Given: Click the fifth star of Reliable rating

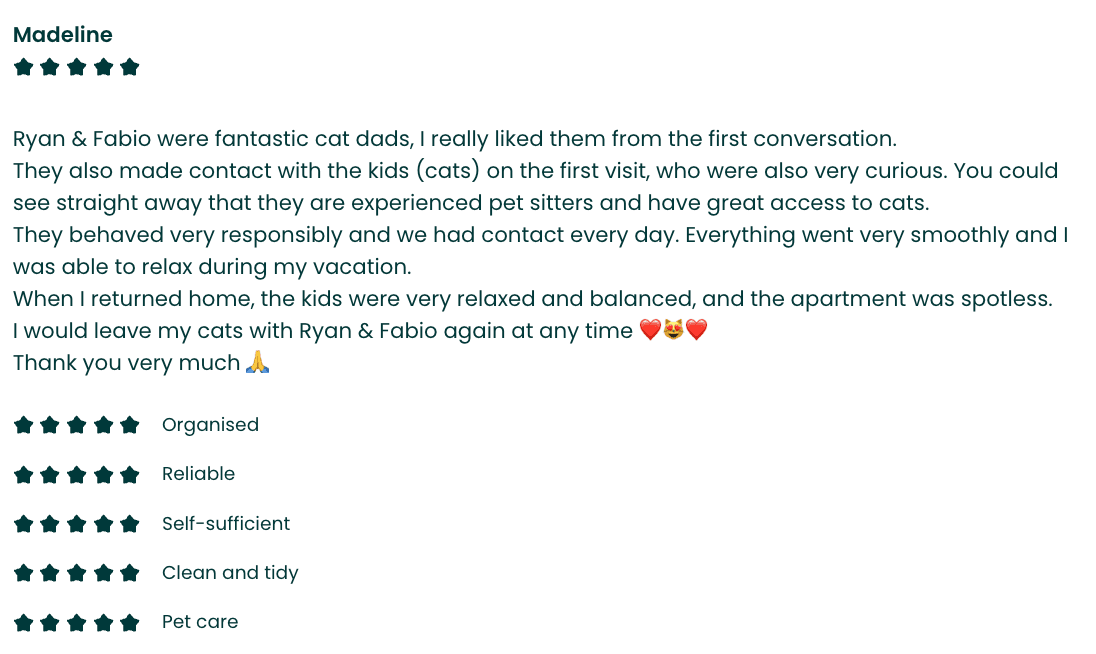Looking at the screenshot, I should [129, 475].
